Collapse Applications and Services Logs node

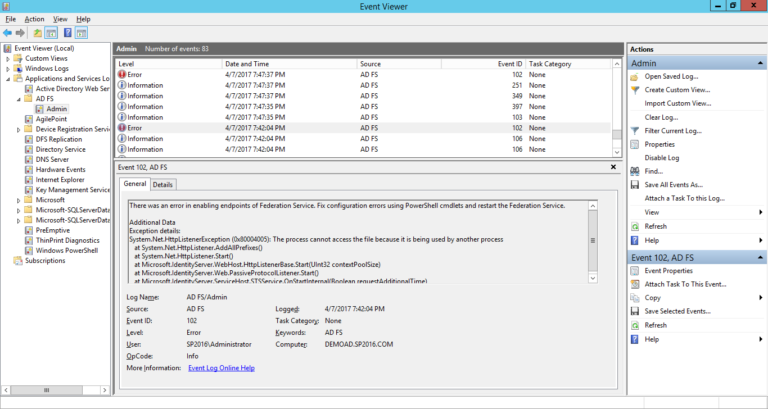pos(8,79)
